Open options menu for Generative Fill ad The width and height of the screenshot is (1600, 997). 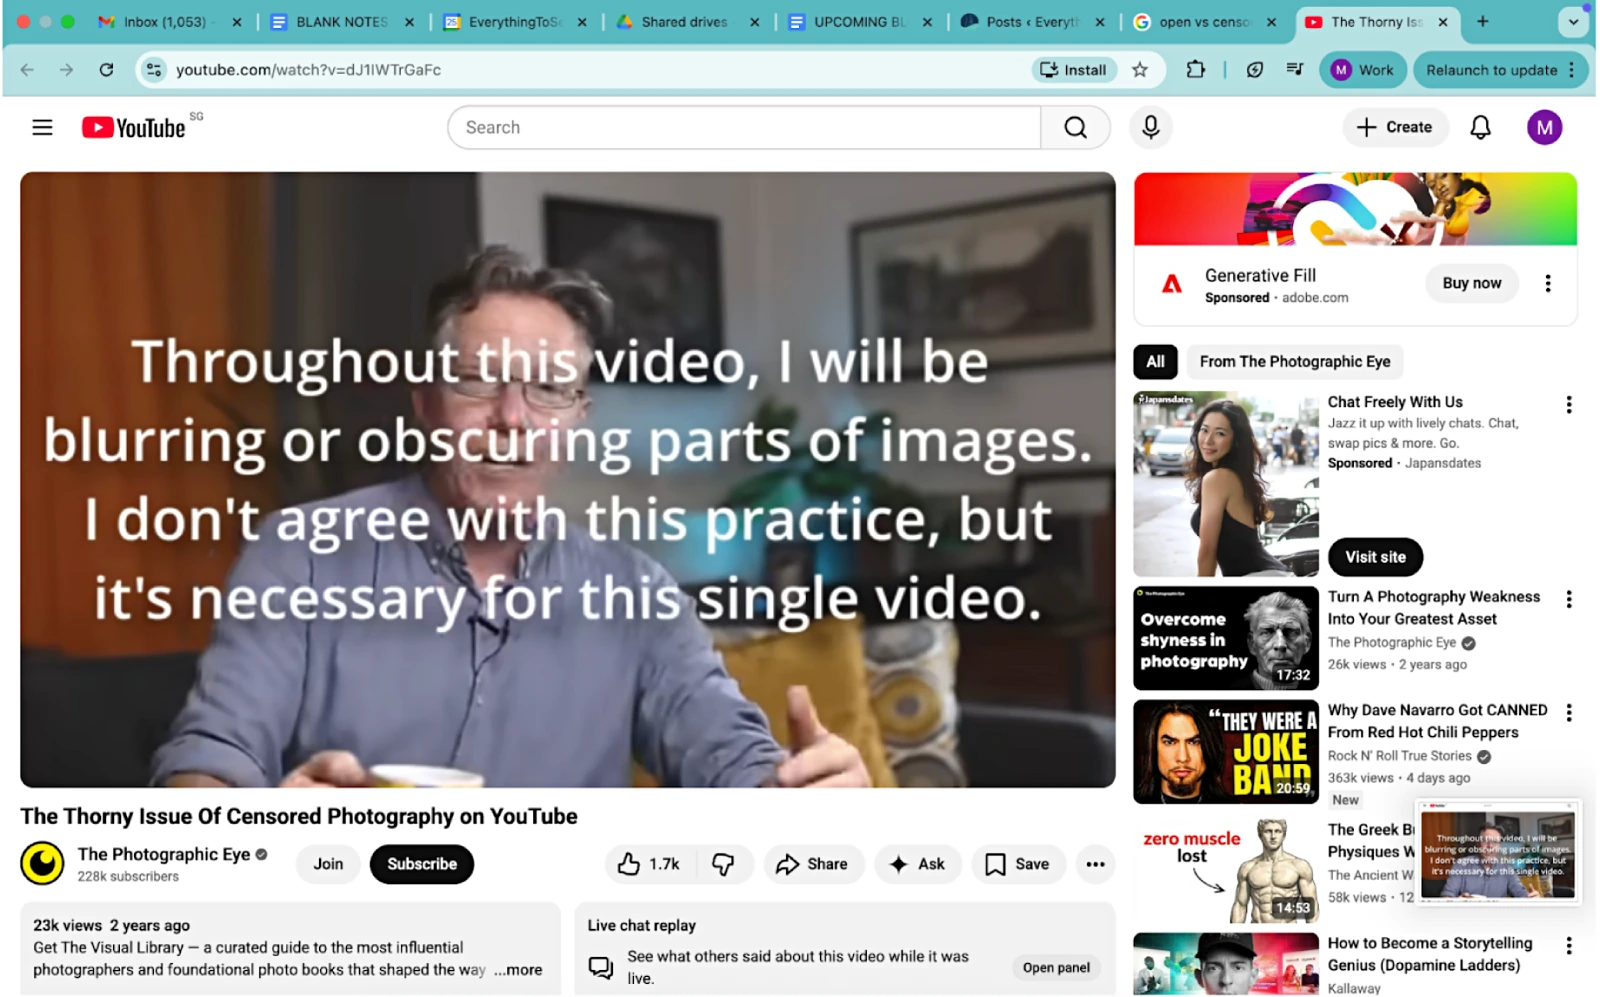(x=1547, y=283)
